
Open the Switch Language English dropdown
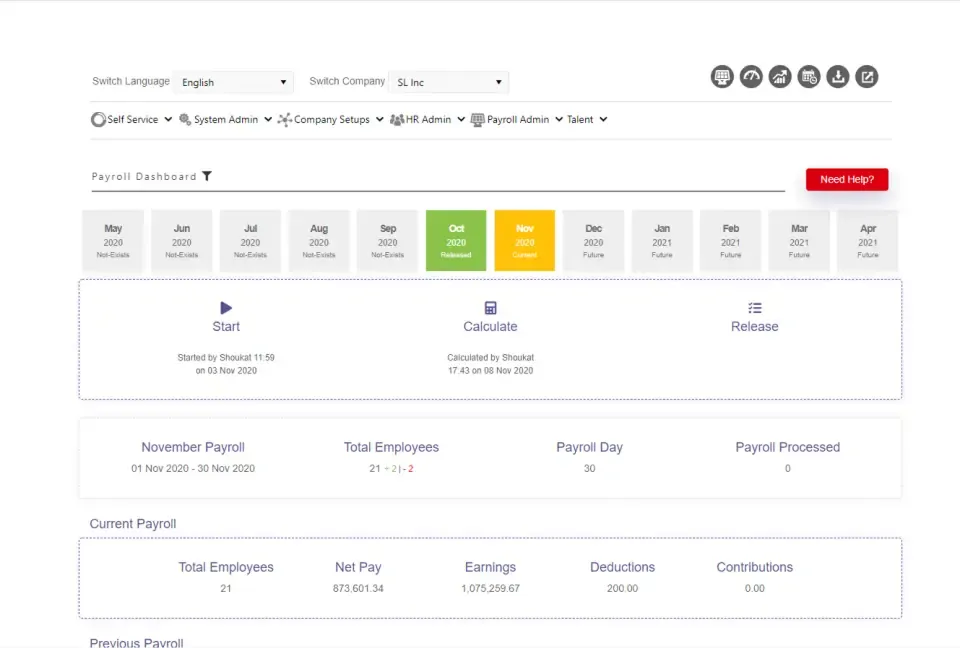(233, 82)
